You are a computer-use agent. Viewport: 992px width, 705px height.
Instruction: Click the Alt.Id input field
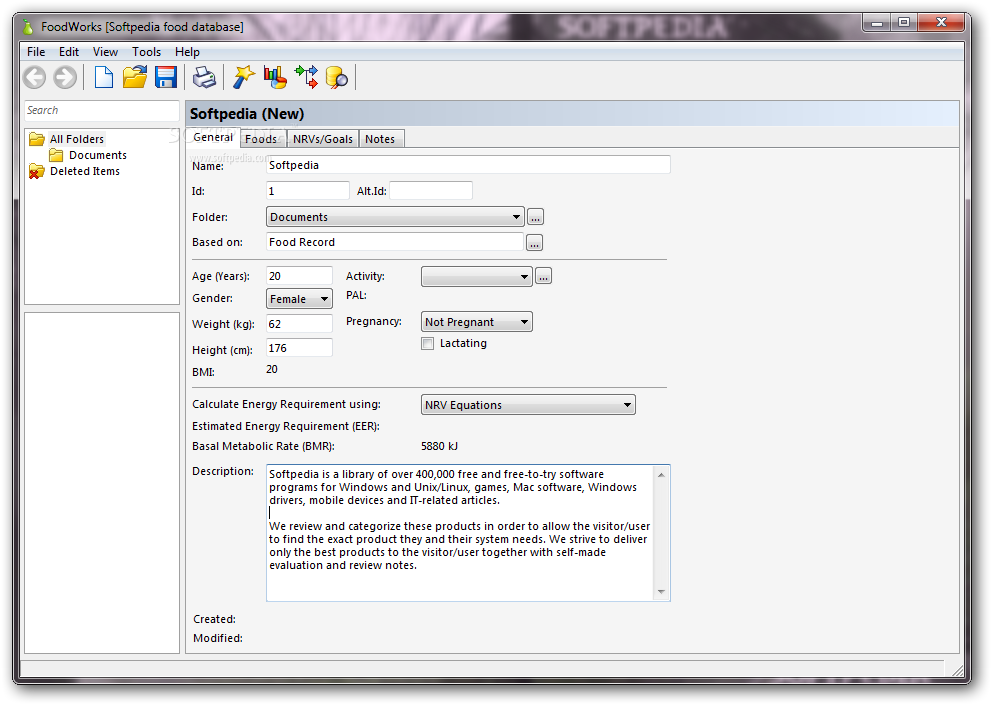pyautogui.click(x=431, y=191)
